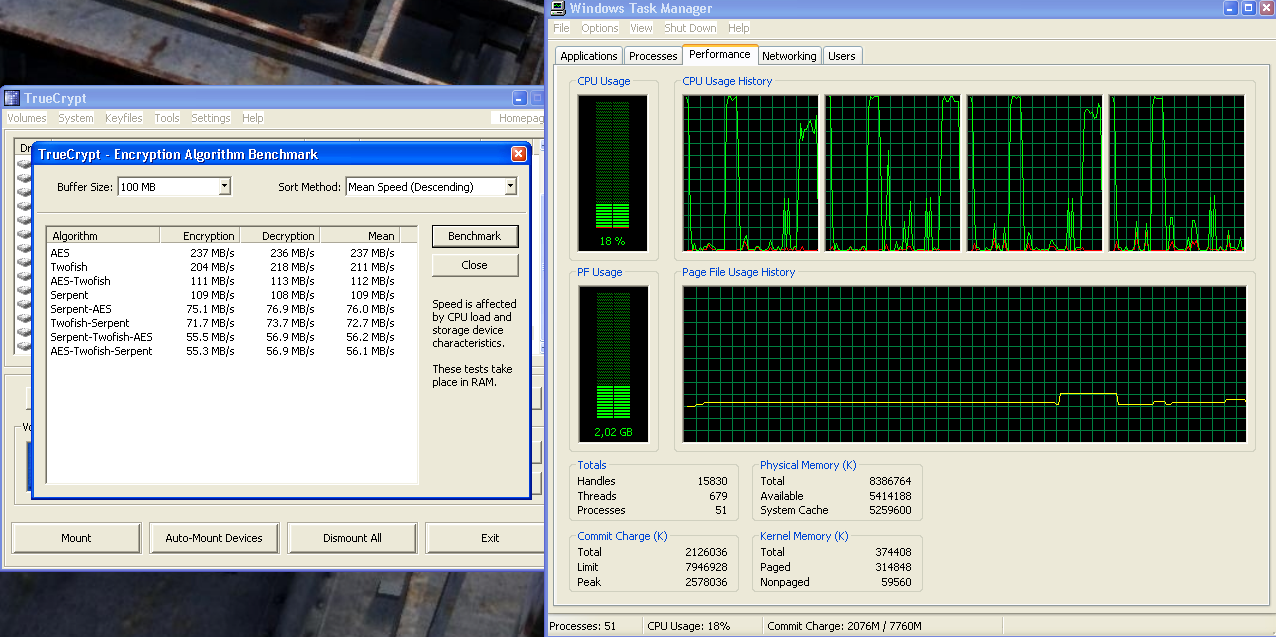Image resolution: width=1276 pixels, height=637 pixels.
Task: Switch to the Users tab
Action: 842,56
